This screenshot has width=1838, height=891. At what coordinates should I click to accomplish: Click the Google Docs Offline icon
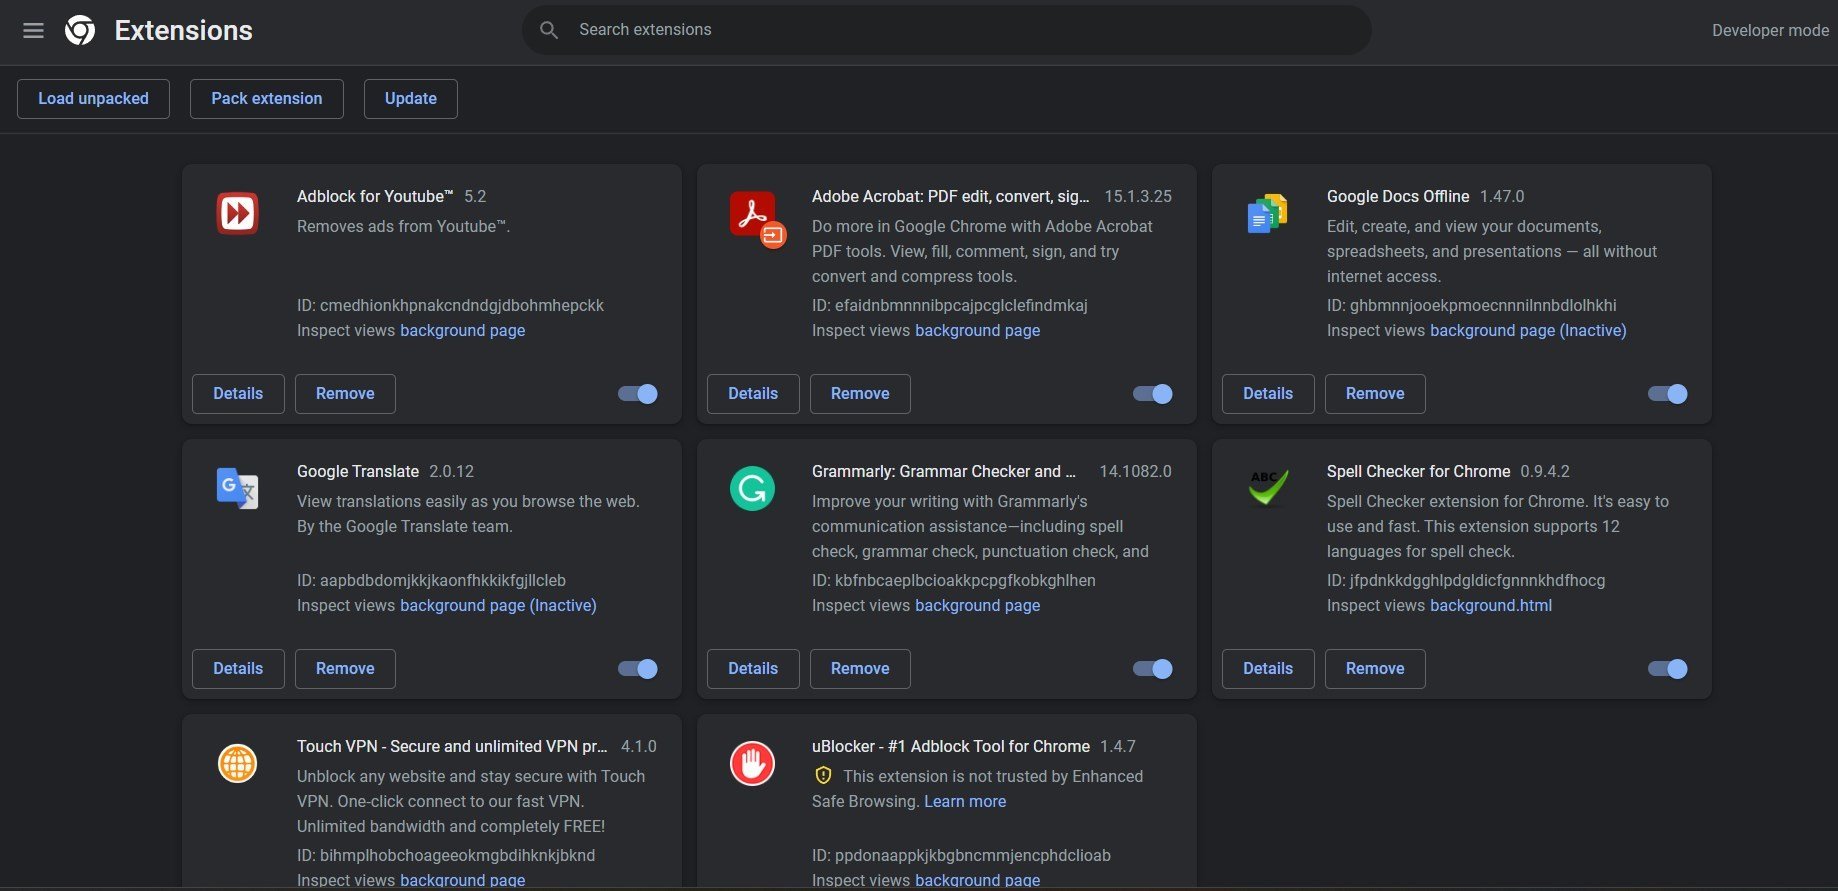pos(1267,213)
